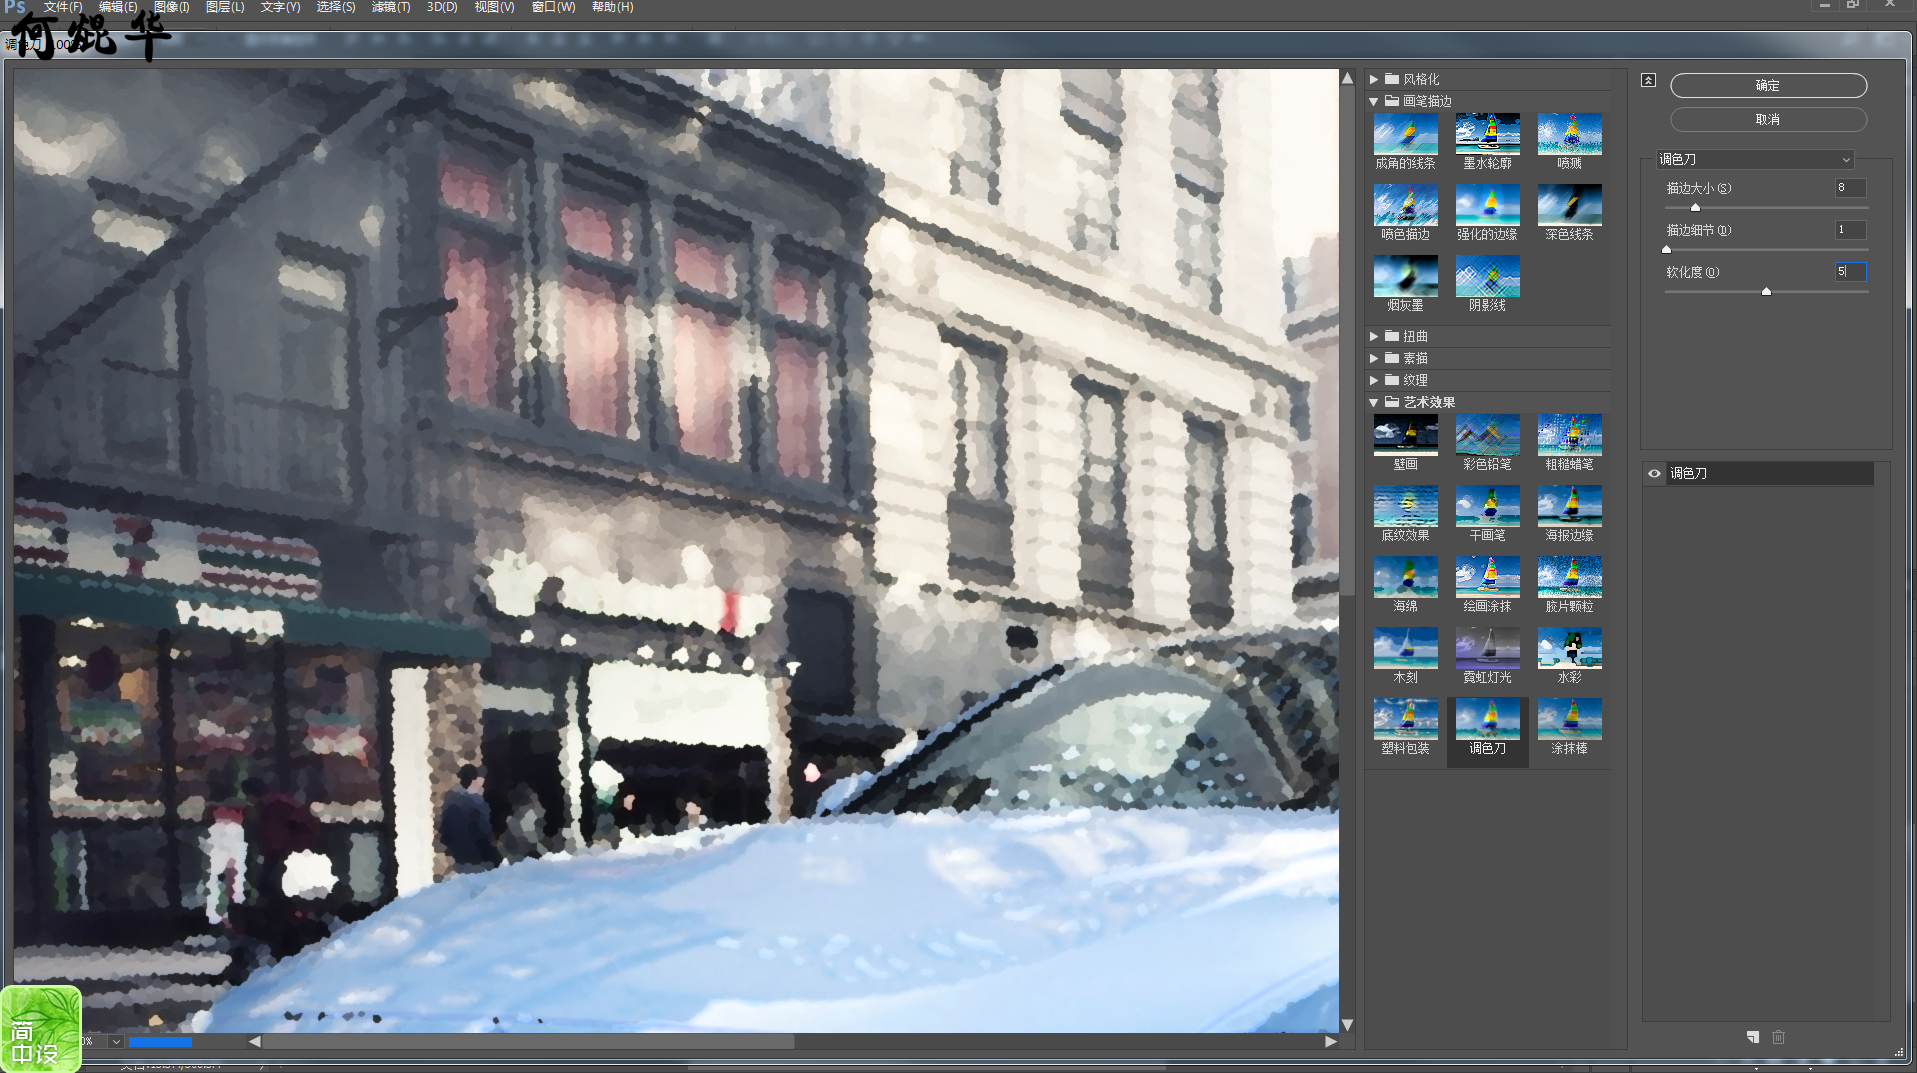1917x1073 pixels.
Task: Expand the 纹理 texture folder
Action: (x=1374, y=380)
